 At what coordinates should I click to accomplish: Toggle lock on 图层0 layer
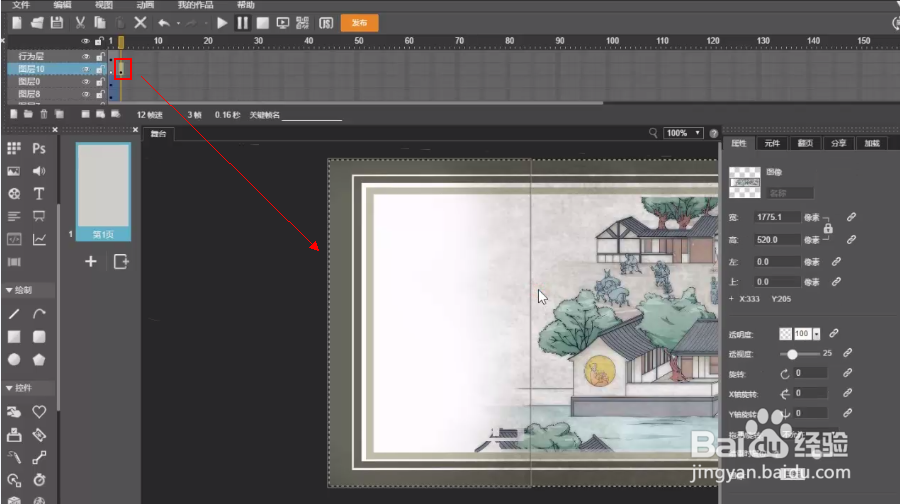100,82
